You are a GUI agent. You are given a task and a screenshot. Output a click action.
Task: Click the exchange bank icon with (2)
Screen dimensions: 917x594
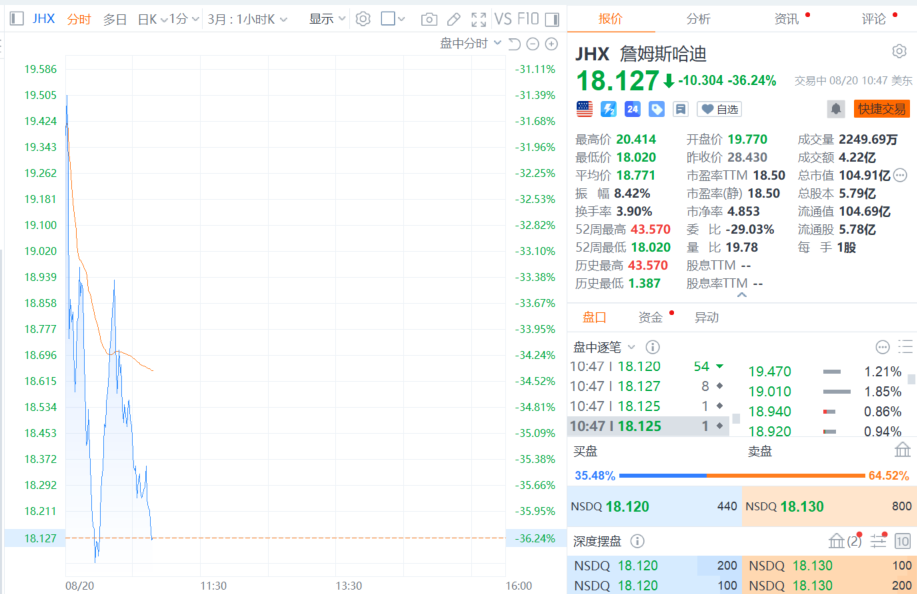pos(845,541)
